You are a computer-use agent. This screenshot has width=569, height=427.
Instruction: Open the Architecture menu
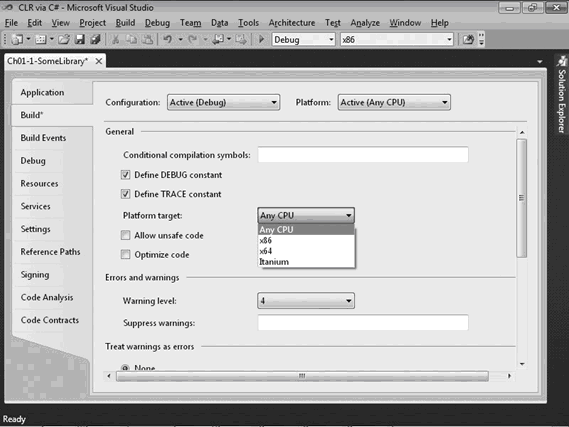pyautogui.click(x=292, y=23)
